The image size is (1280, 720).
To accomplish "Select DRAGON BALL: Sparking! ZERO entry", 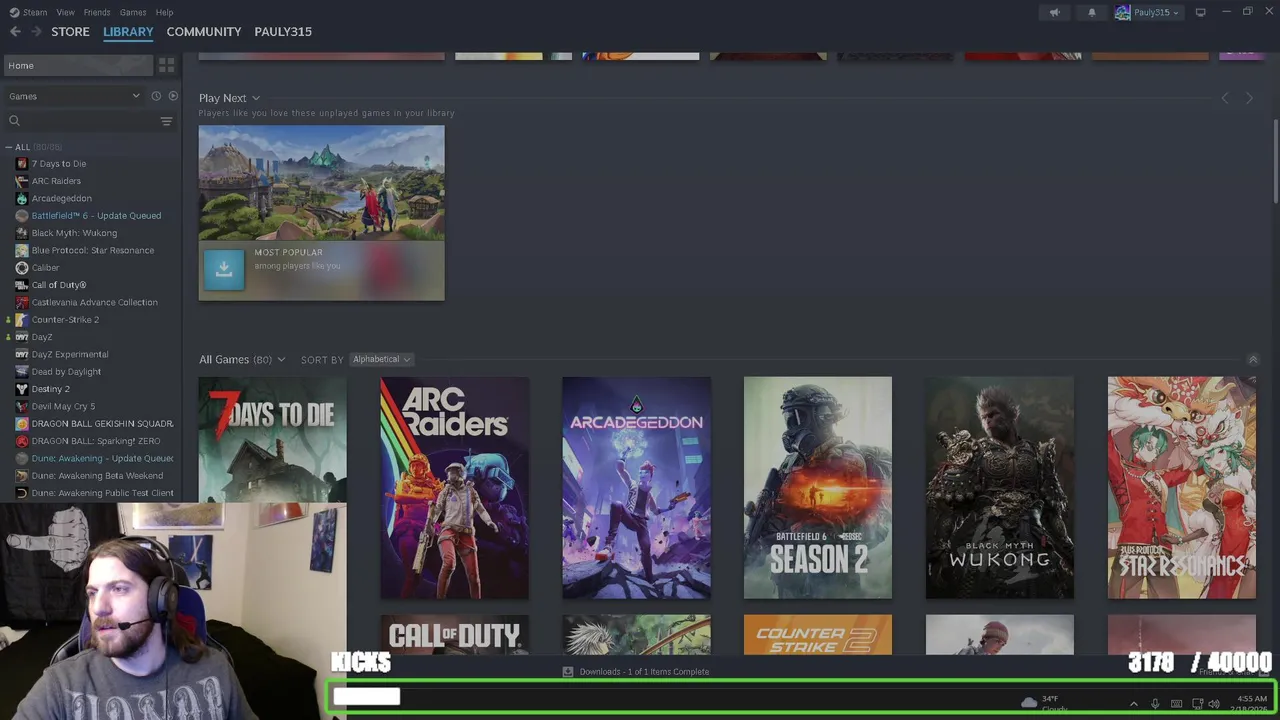I will tap(96, 441).
